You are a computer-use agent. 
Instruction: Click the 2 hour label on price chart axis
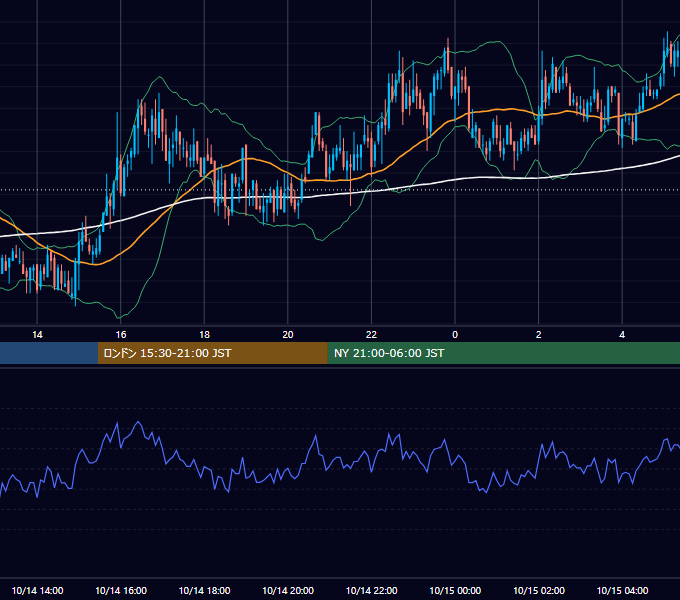[x=539, y=335]
